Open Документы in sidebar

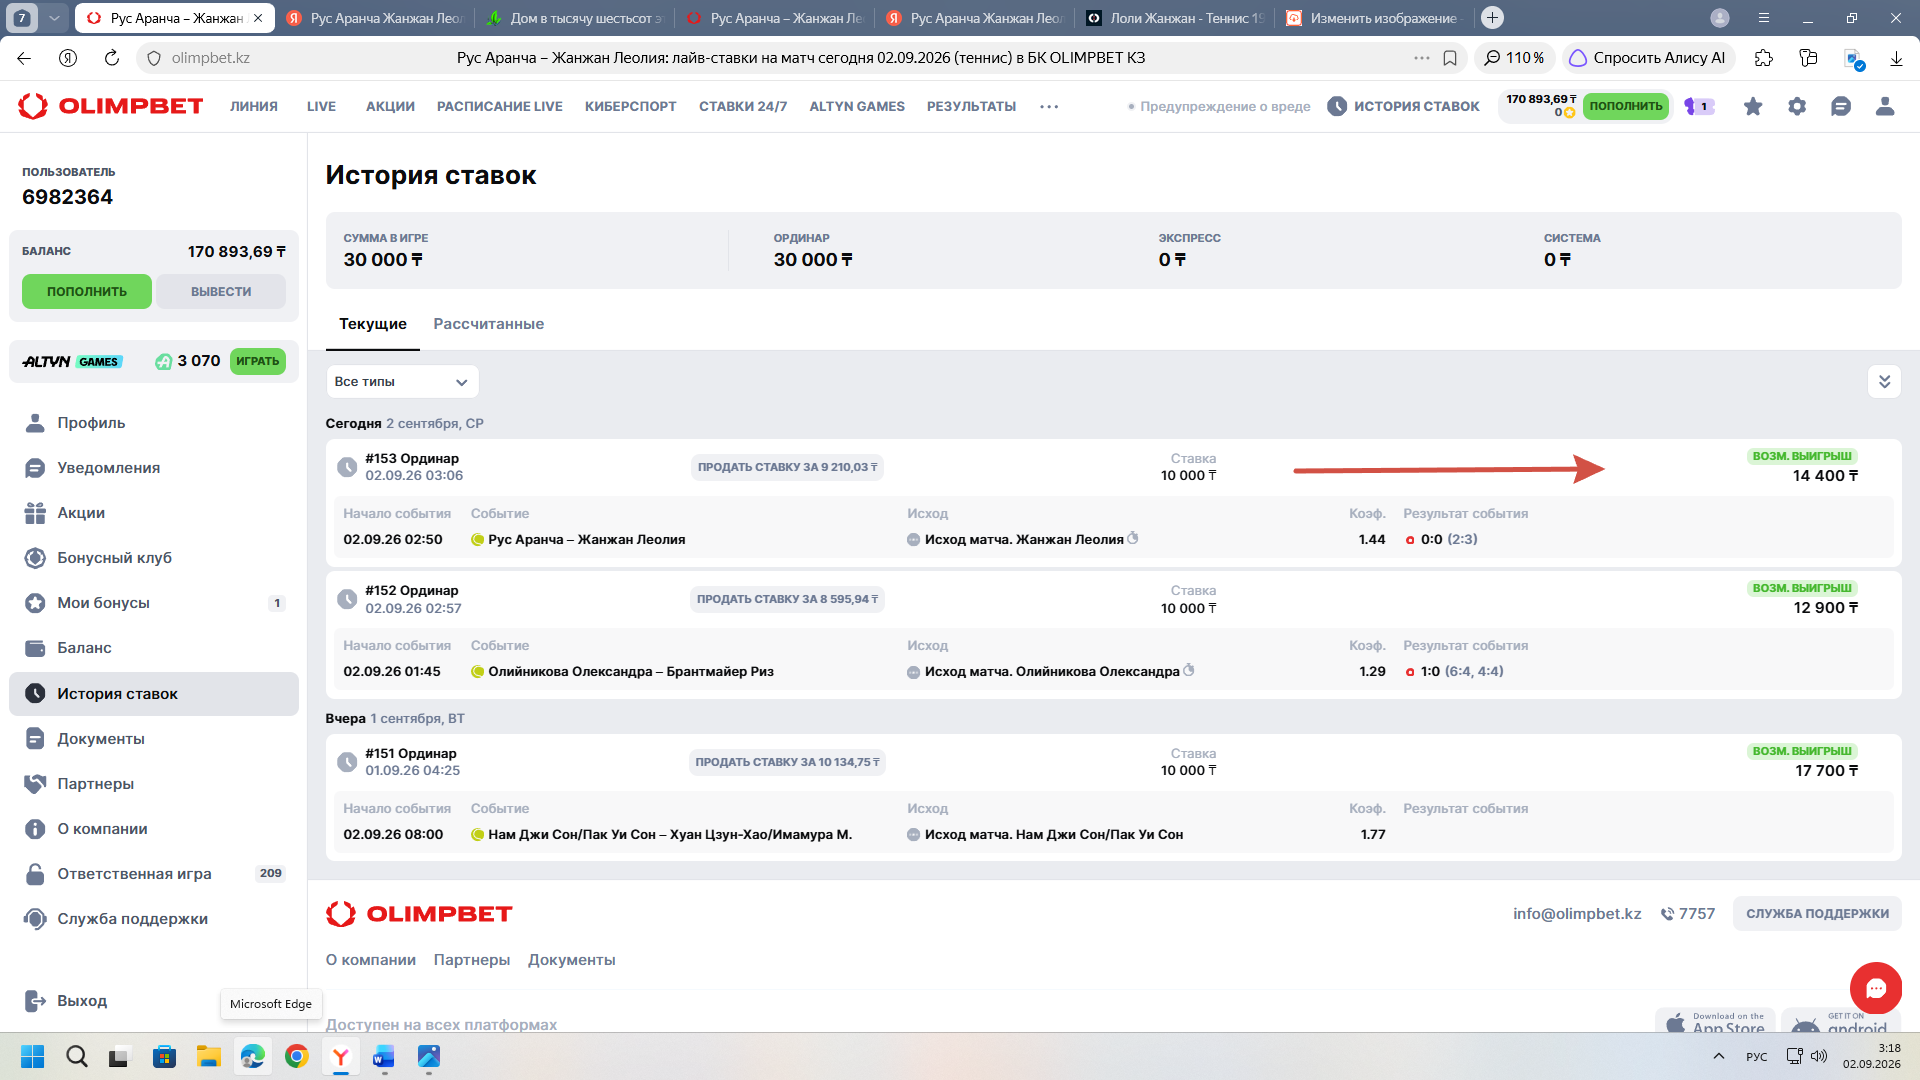(x=154, y=739)
